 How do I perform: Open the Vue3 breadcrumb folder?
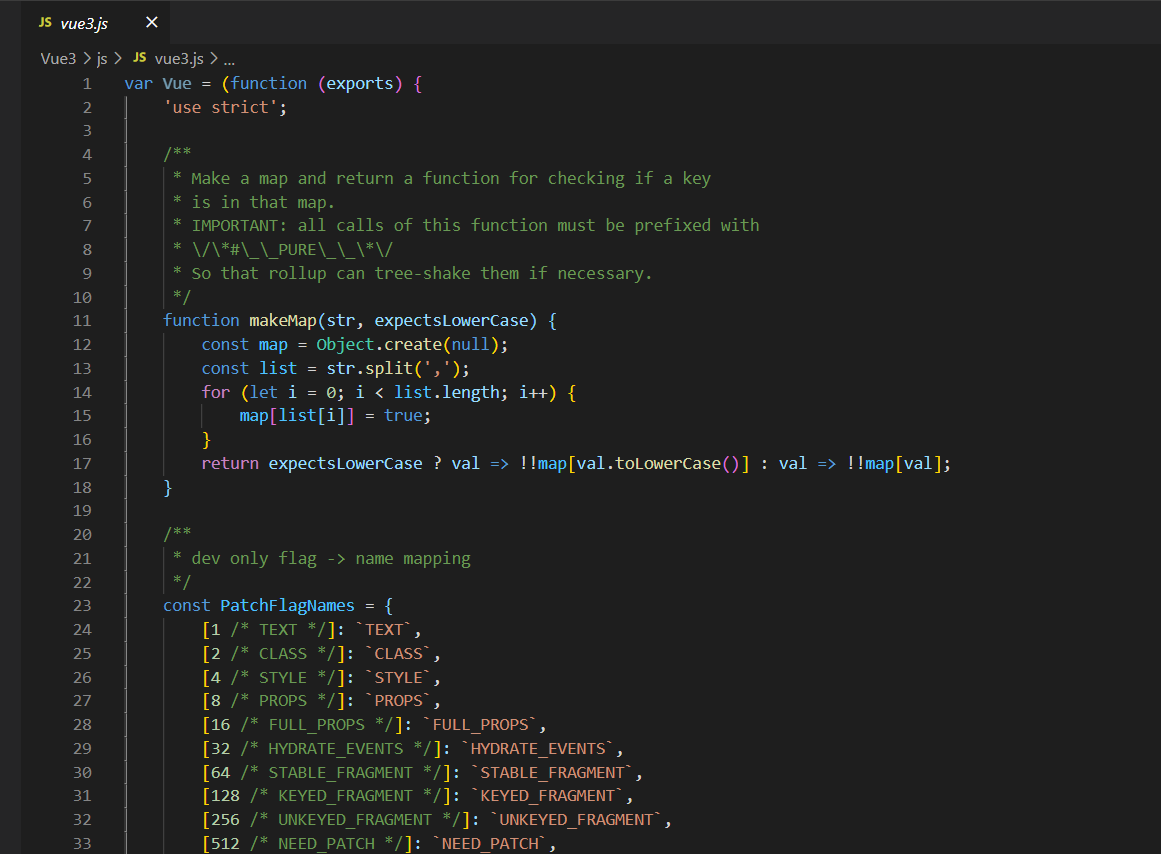pyautogui.click(x=58, y=59)
